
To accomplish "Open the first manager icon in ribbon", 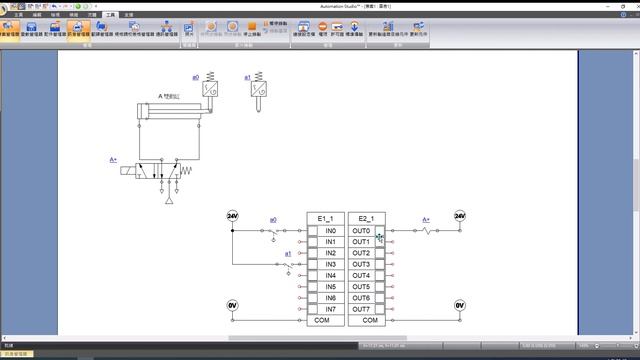I will [x=9, y=29].
